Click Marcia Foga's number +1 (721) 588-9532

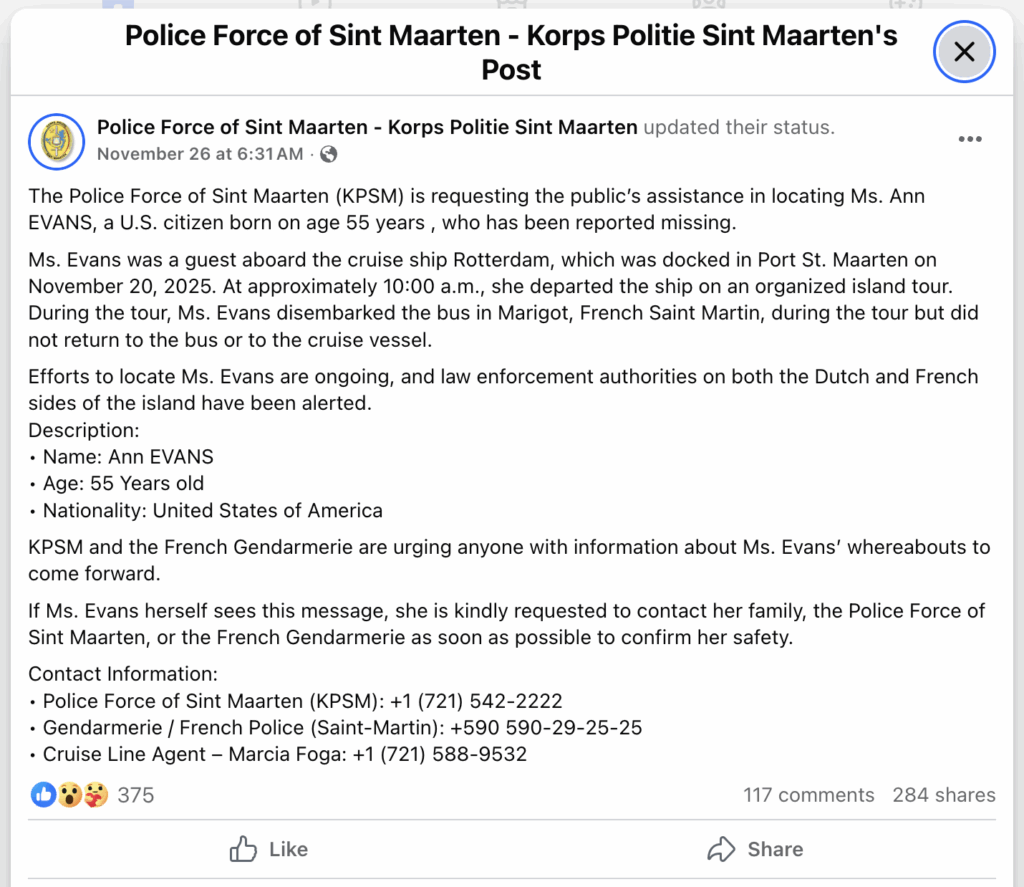(x=440, y=754)
